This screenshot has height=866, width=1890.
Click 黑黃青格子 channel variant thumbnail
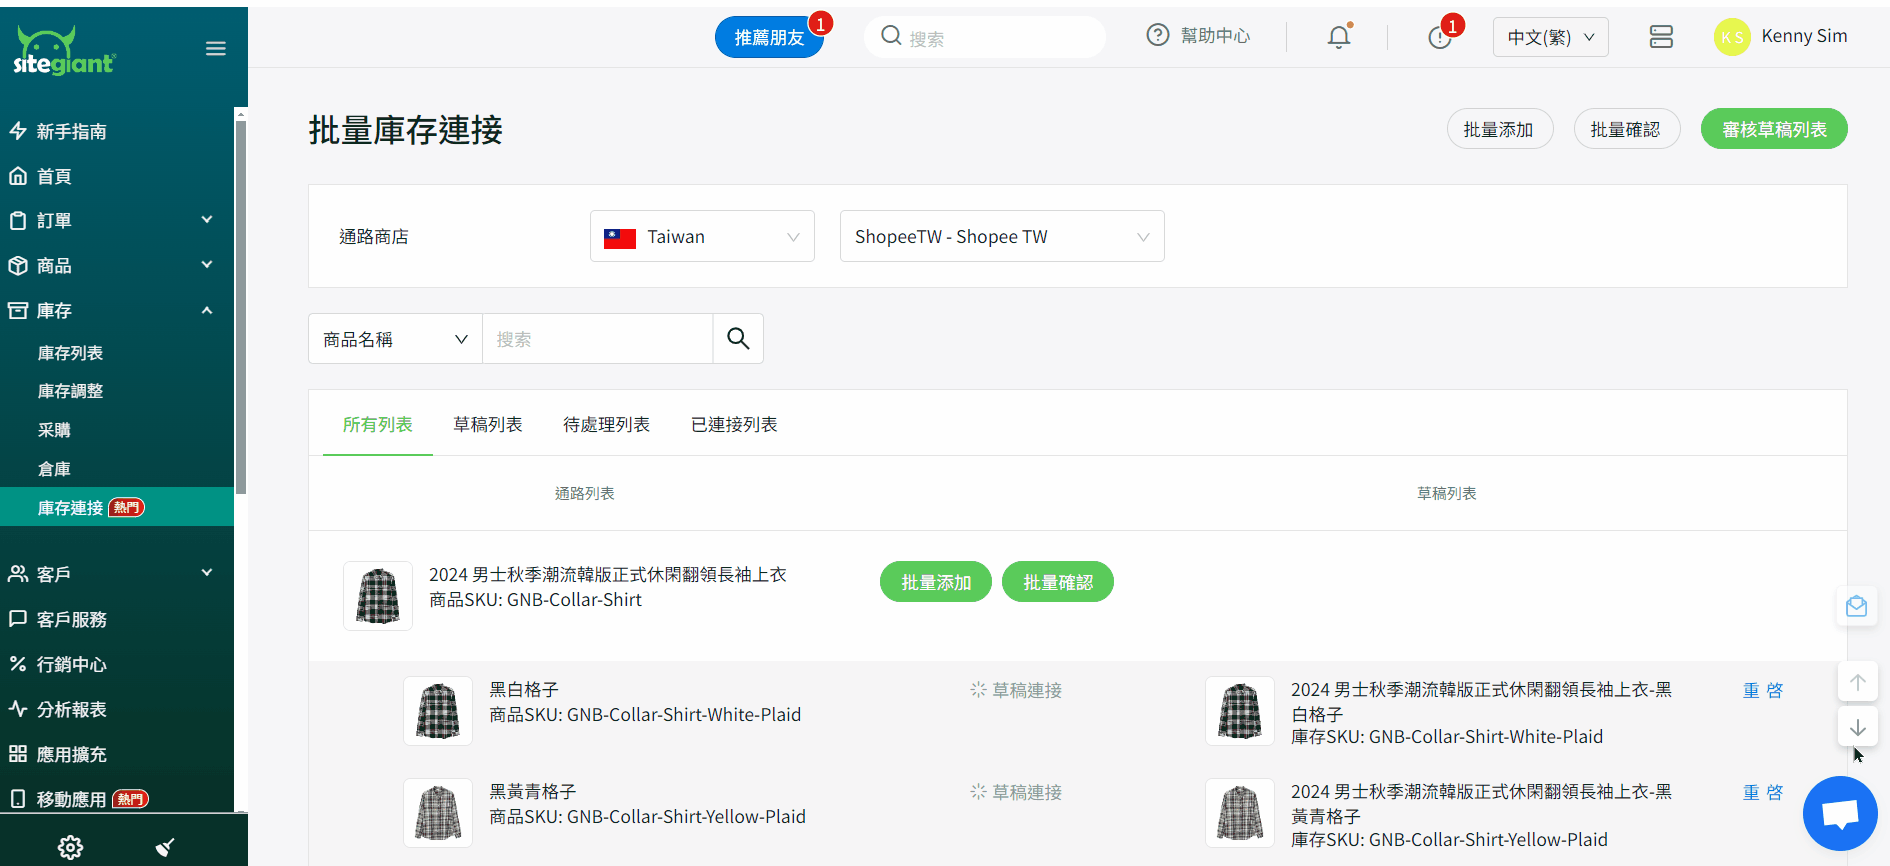(x=438, y=813)
